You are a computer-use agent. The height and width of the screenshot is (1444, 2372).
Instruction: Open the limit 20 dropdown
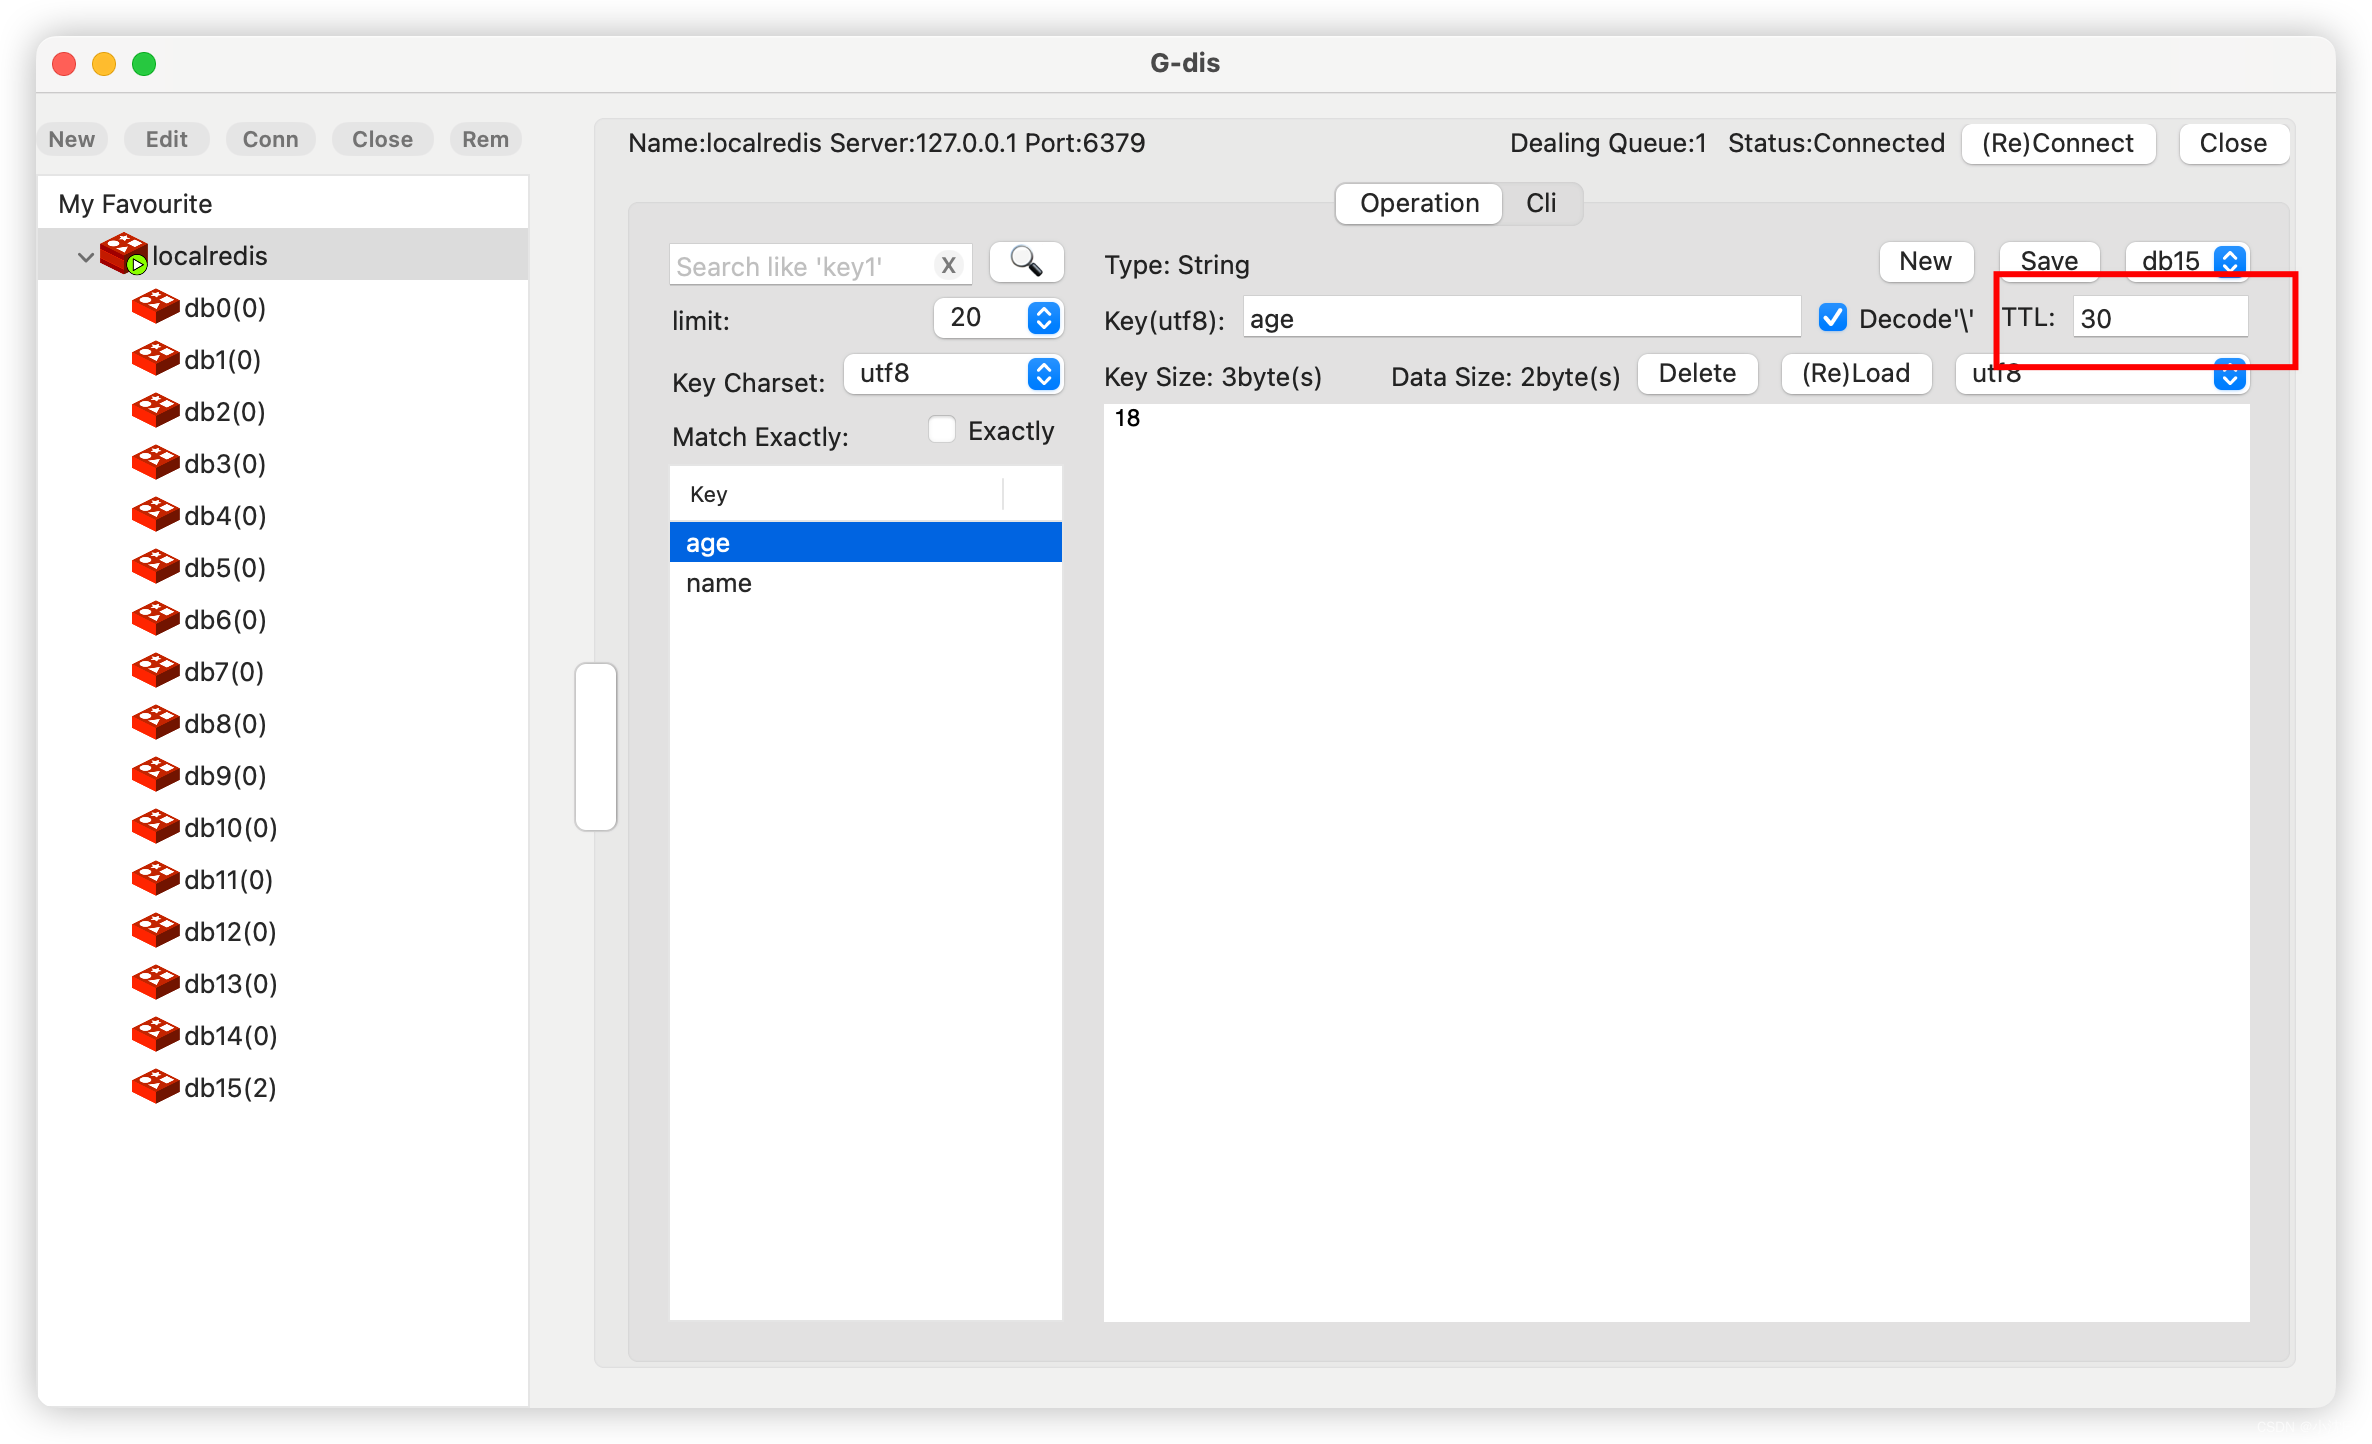pos(997,318)
